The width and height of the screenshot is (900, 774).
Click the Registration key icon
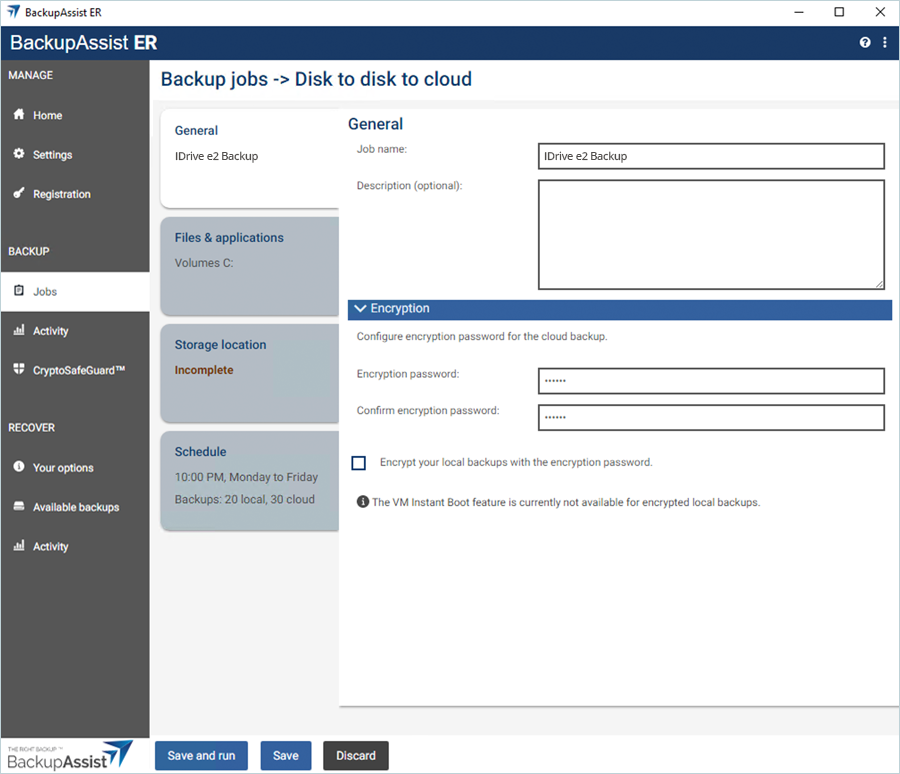point(19,194)
